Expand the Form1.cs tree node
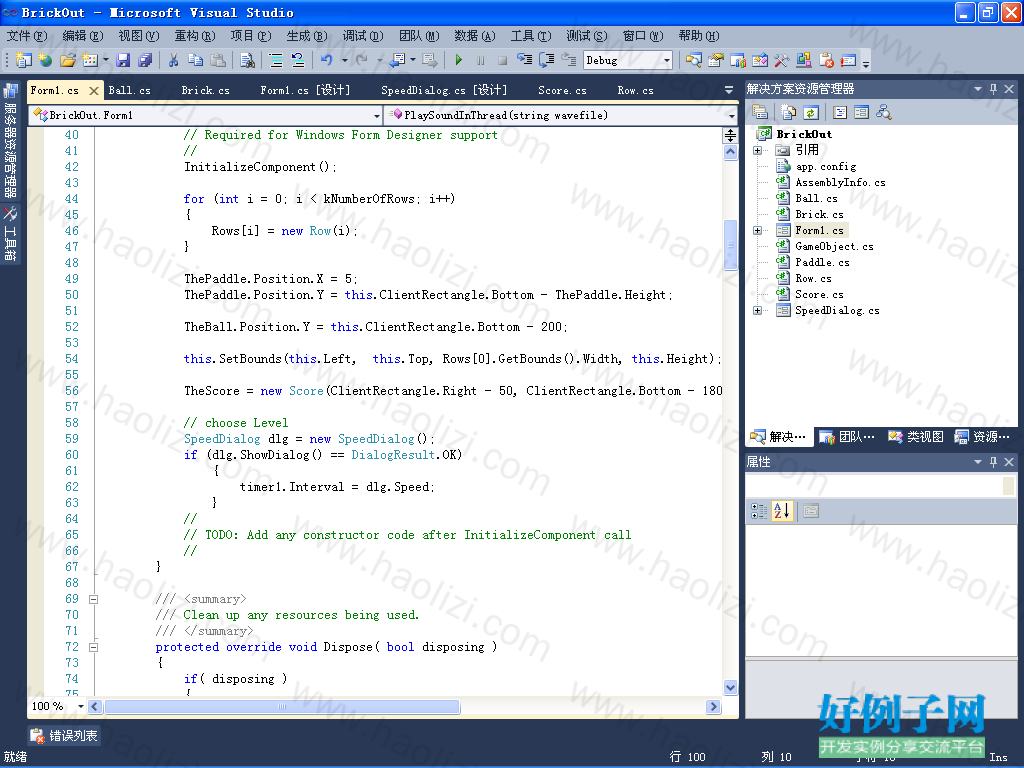Screen dimensions: 1024x768 [x=758, y=231]
